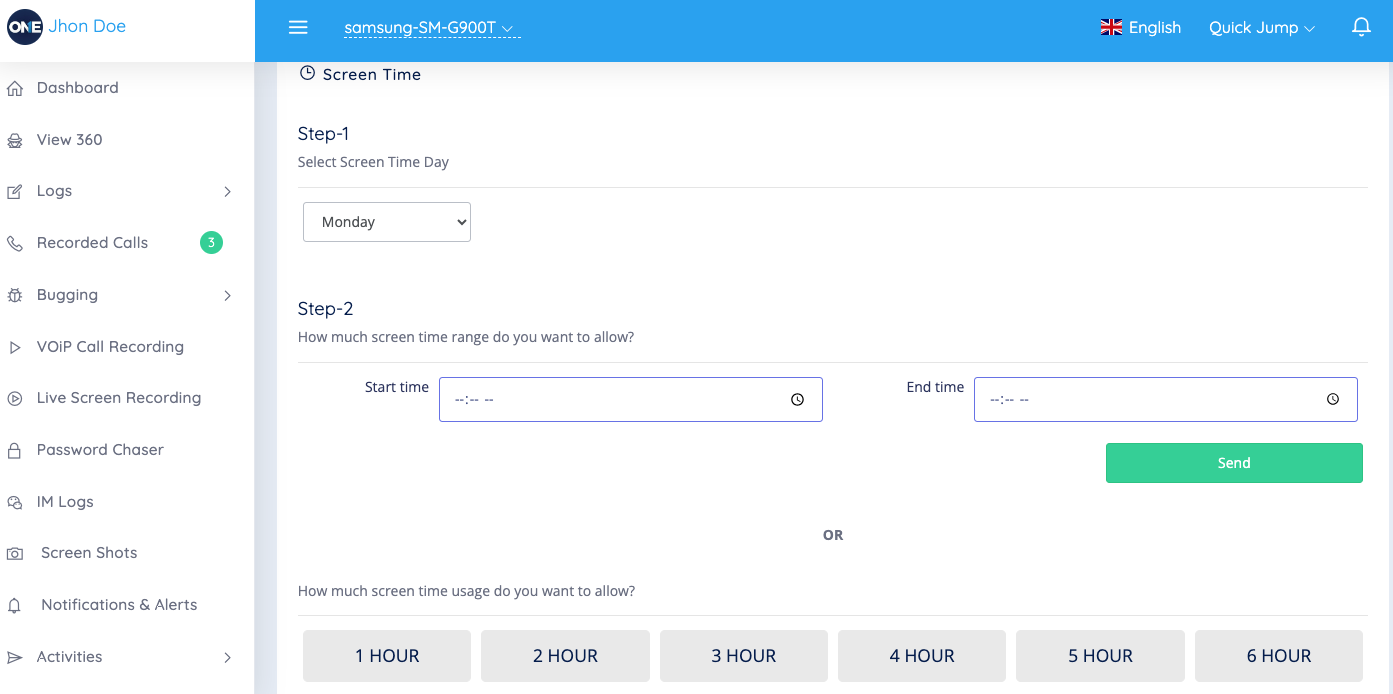Open the Monday day dropdown
Image resolution: width=1393 pixels, height=694 pixels.
click(387, 222)
